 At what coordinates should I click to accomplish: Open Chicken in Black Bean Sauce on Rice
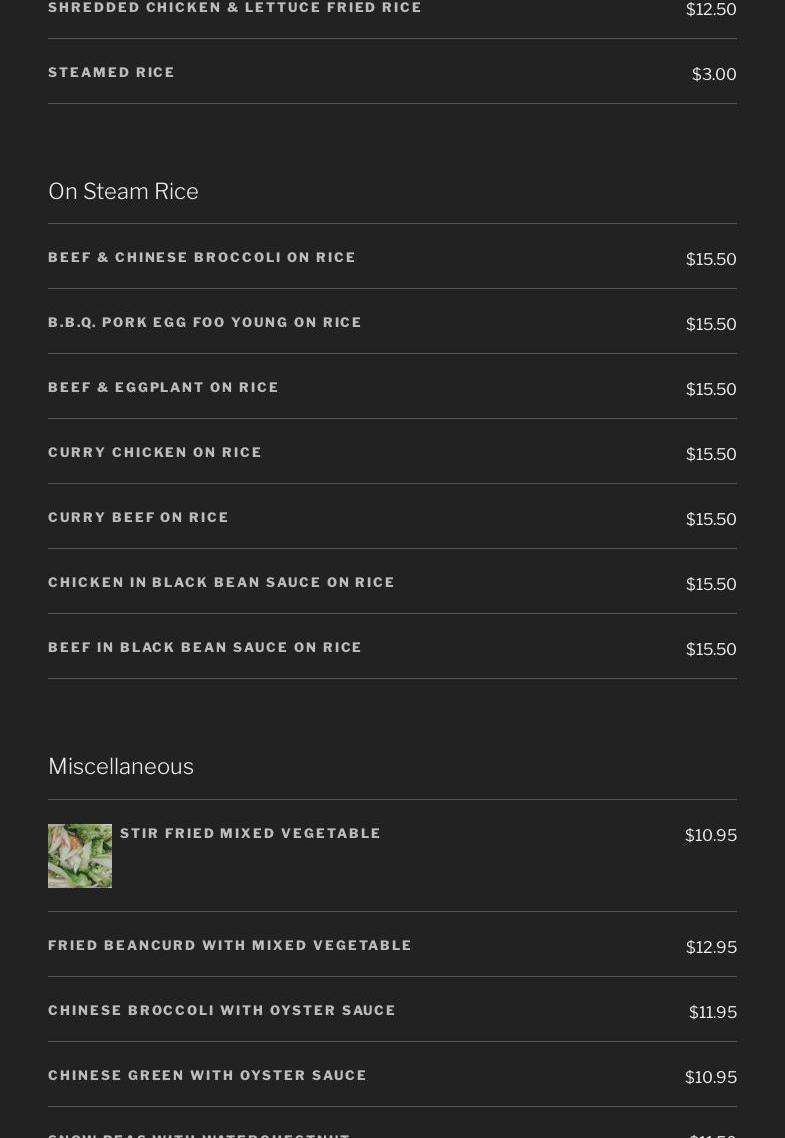tap(222, 583)
